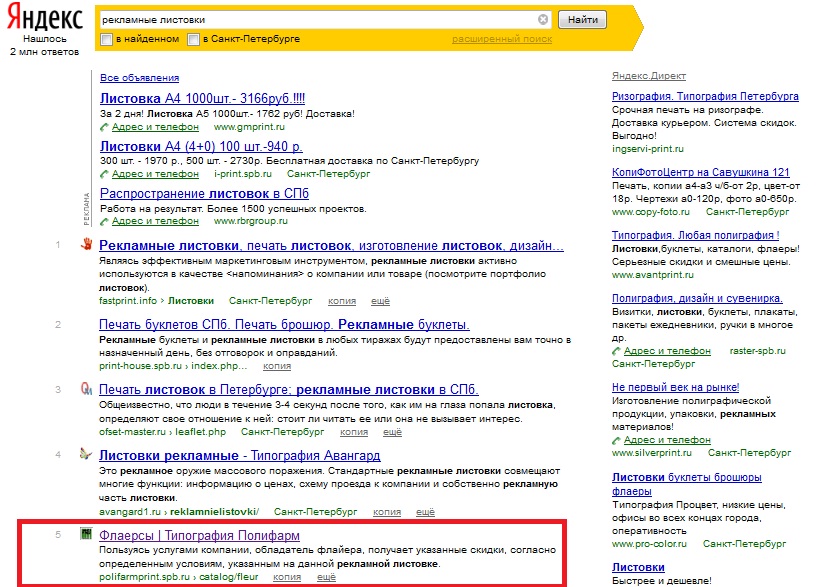Image resolution: width=817 pixels, height=587 pixels.
Task: Open 'копия' link of ofset-master.ru result
Action: pyautogui.click(x=354, y=432)
